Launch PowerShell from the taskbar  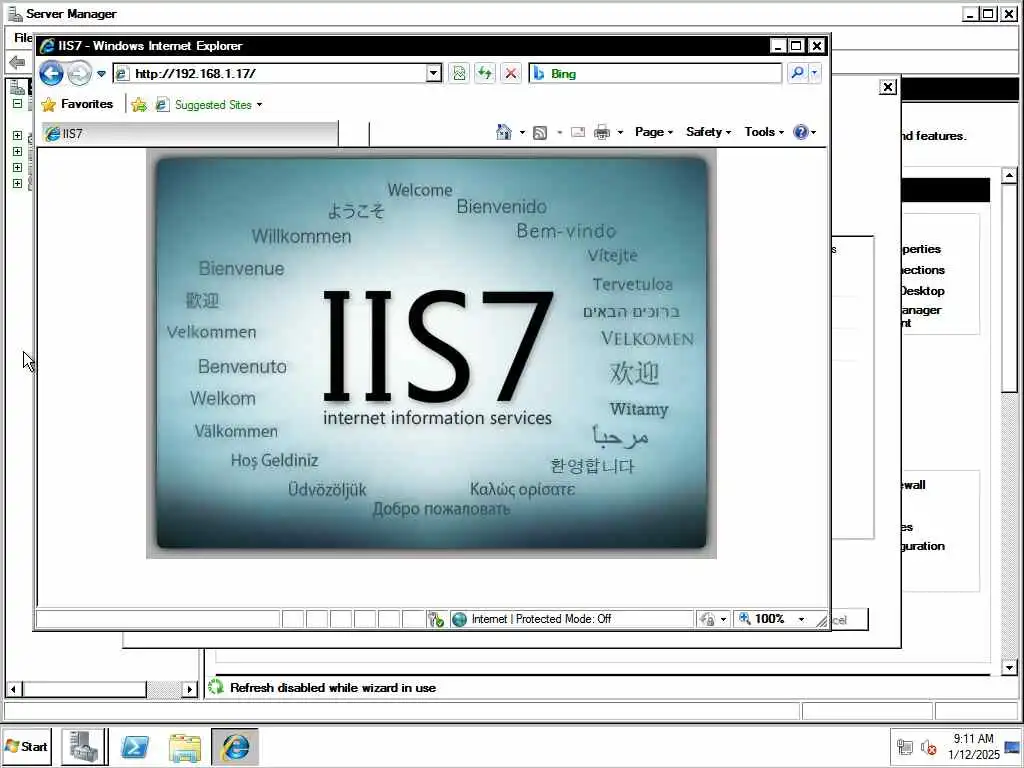coord(135,746)
